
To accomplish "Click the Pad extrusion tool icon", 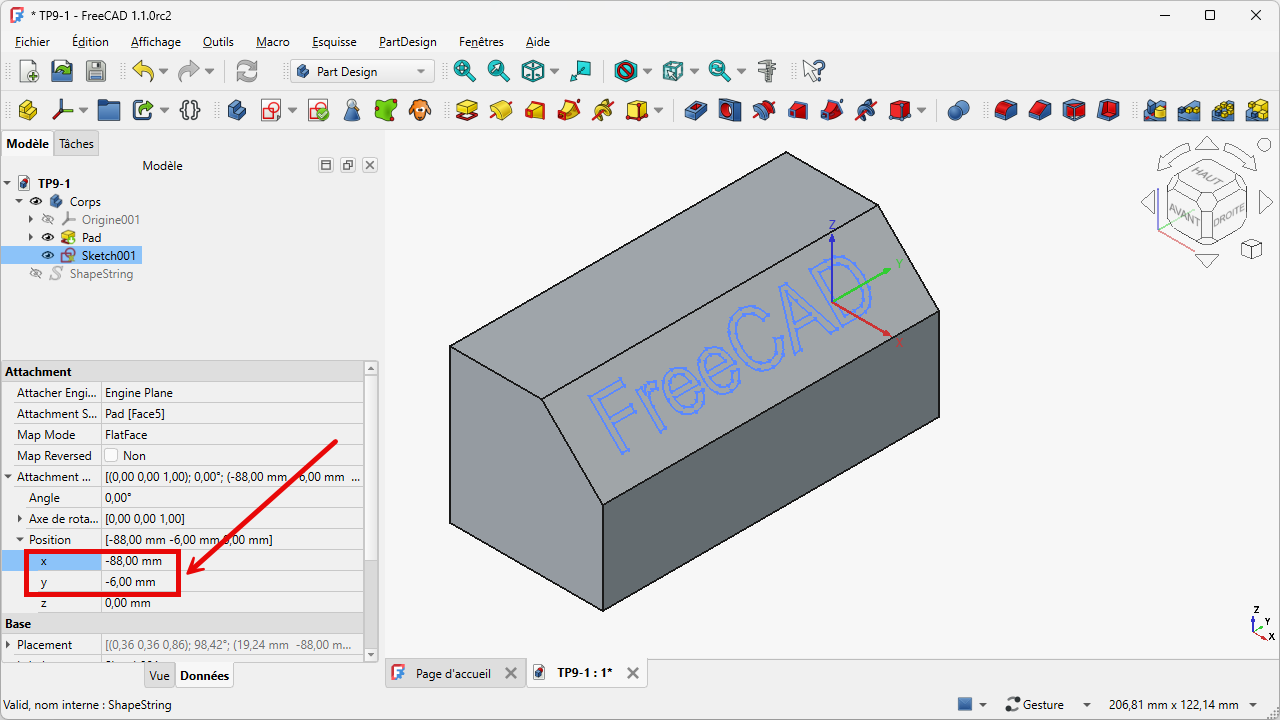I will click(x=466, y=110).
